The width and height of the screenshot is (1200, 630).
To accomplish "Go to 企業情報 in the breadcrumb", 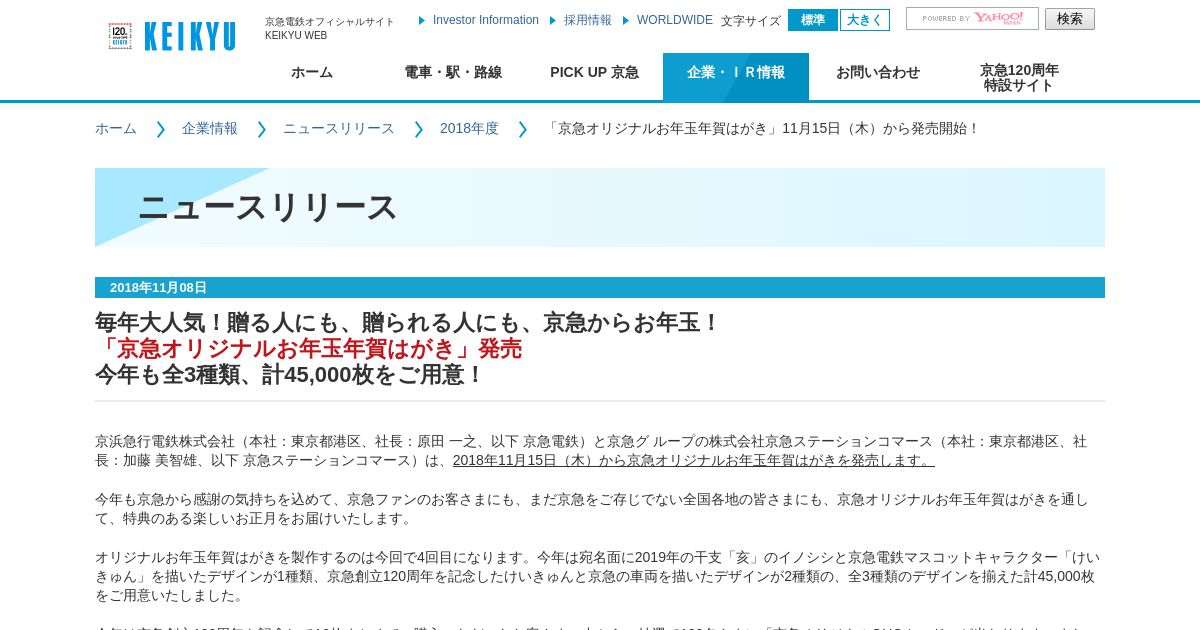I will (x=210, y=129).
